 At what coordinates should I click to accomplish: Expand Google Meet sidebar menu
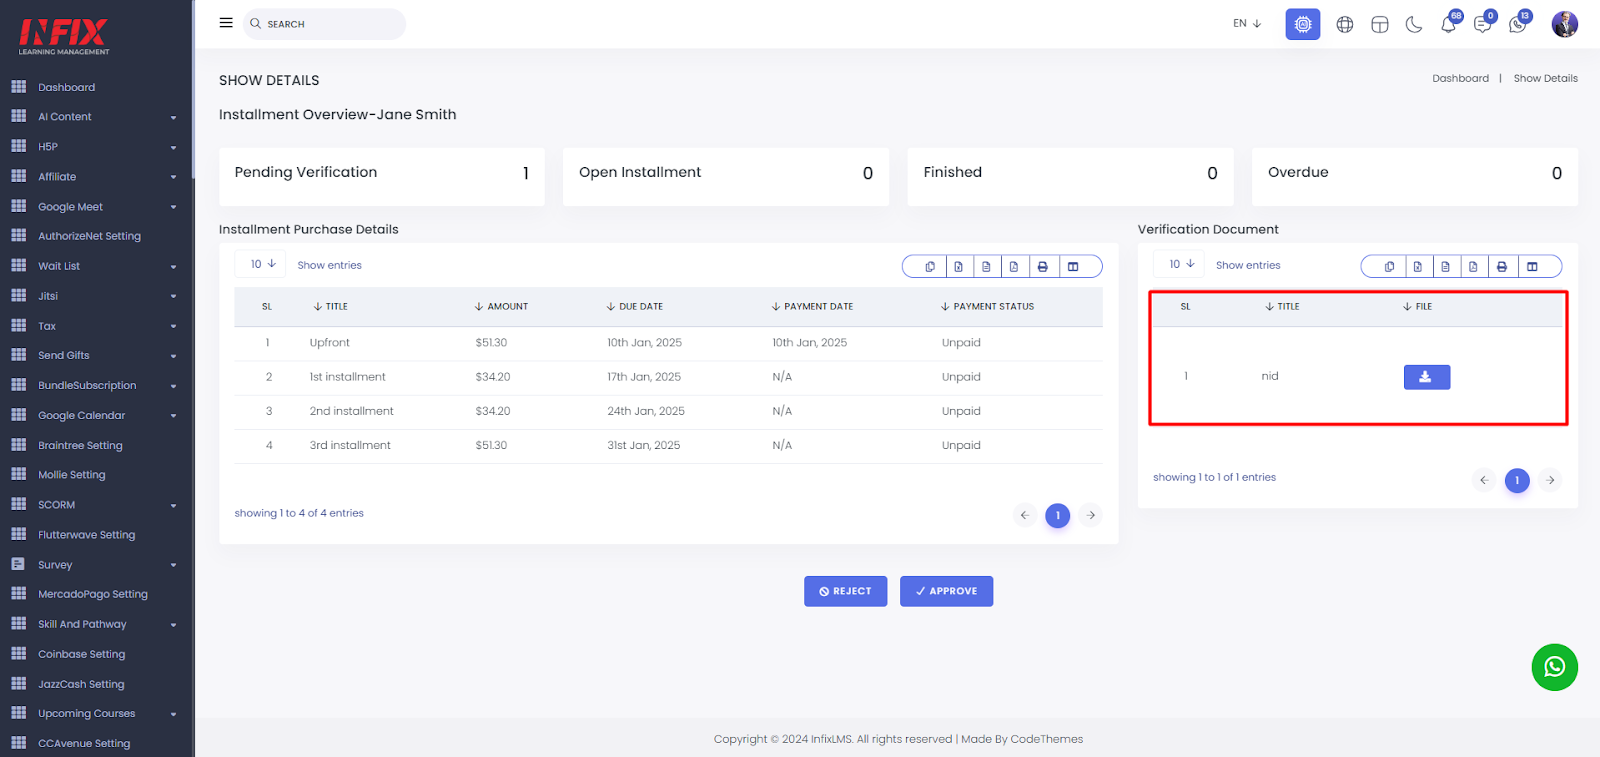click(x=96, y=207)
